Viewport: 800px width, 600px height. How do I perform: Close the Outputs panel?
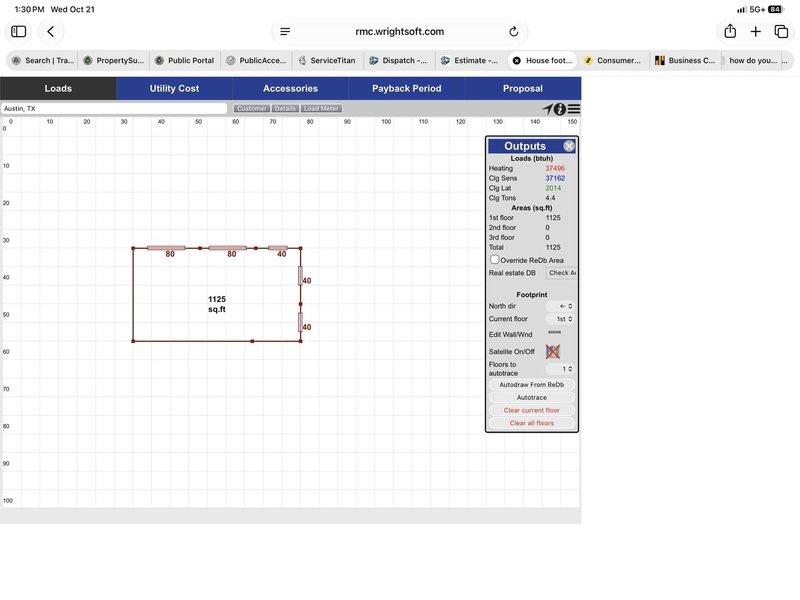pyautogui.click(x=569, y=146)
